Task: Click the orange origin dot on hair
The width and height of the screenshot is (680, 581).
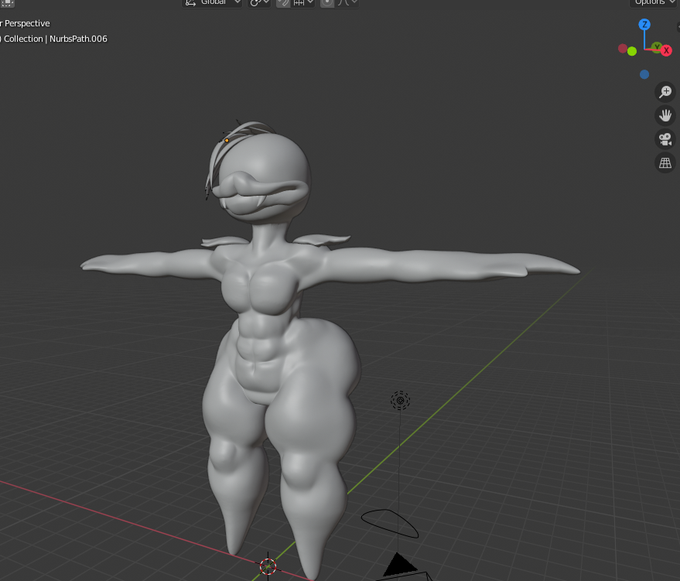Action: (x=227, y=140)
